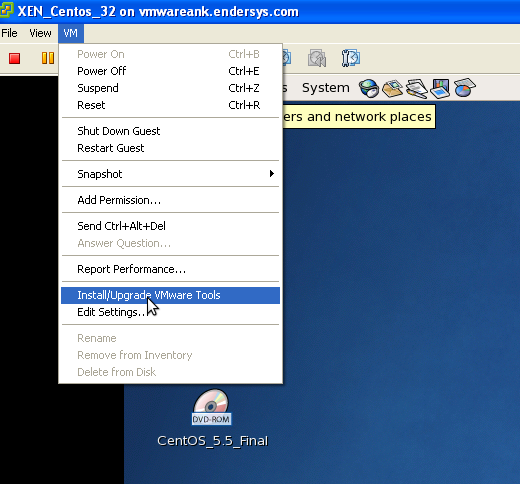
Task: Open the web browser globe launcher icon
Action: [369, 88]
